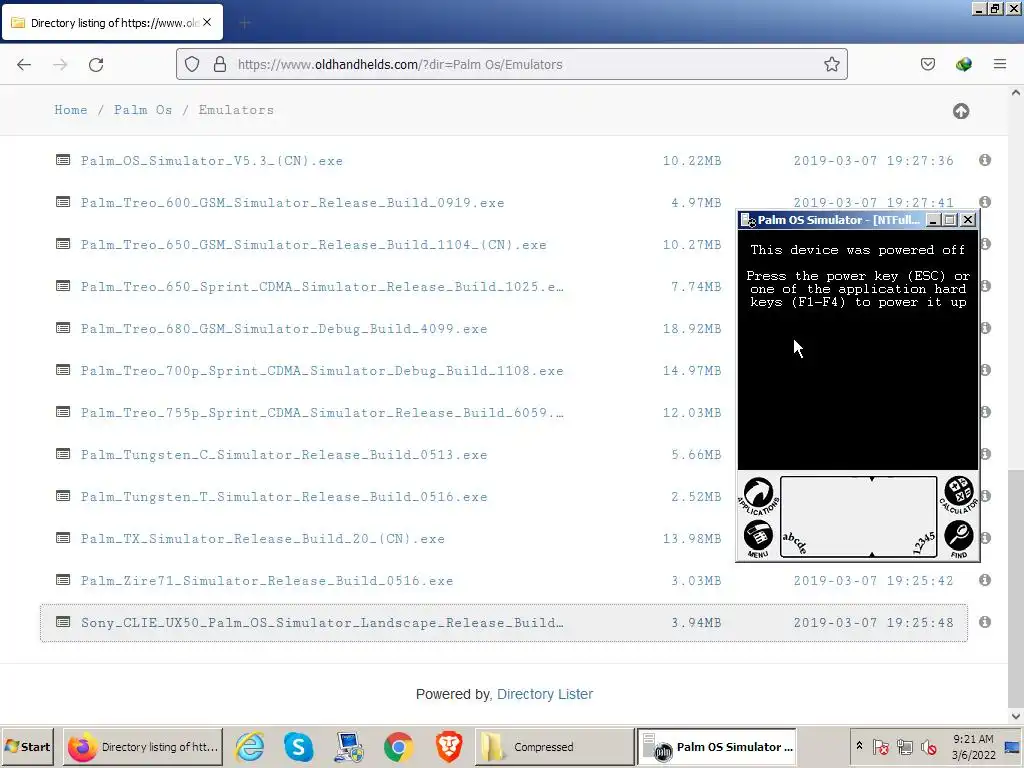Open the Firefox application menu

(x=999, y=64)
